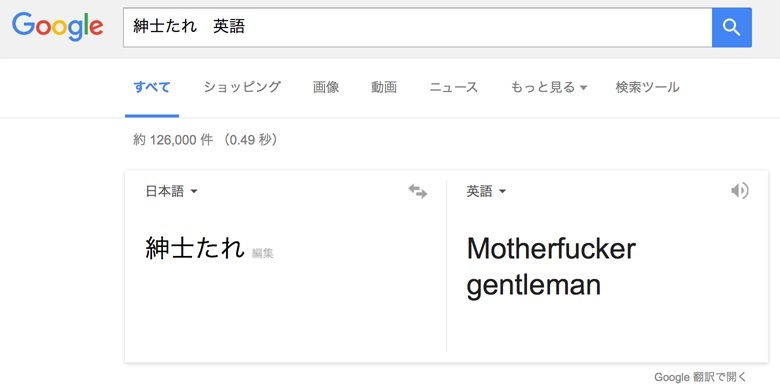Image resolution: width=780 pixels, height=390 pixels.
Task: Open the 英語 target language dropdown
Action: coord(486,191)
